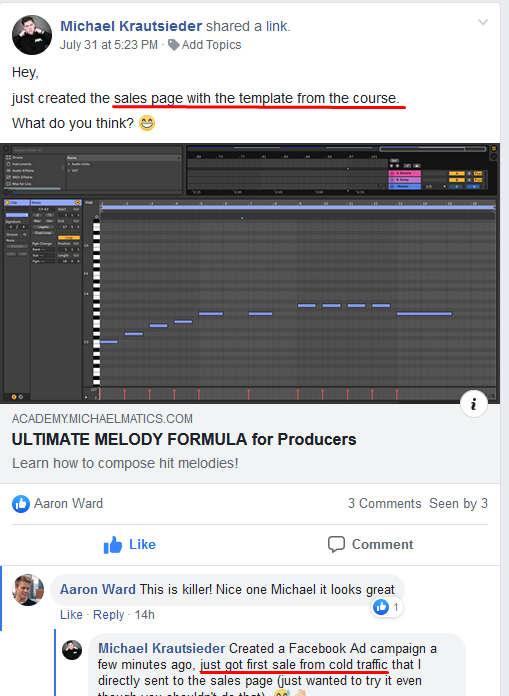The height and width of the screenshot is (696, 509).
Task: Open Michael Krautsieder name in reply
Action: [x=161, y=649]
